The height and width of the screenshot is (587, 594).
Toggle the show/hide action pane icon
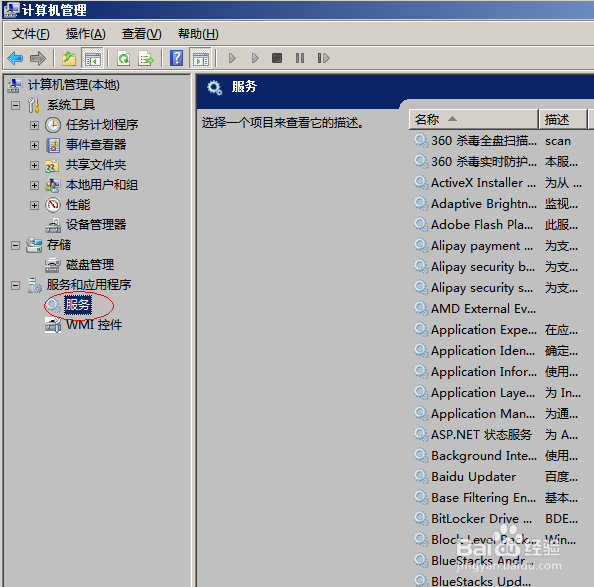tap(201, 58)
